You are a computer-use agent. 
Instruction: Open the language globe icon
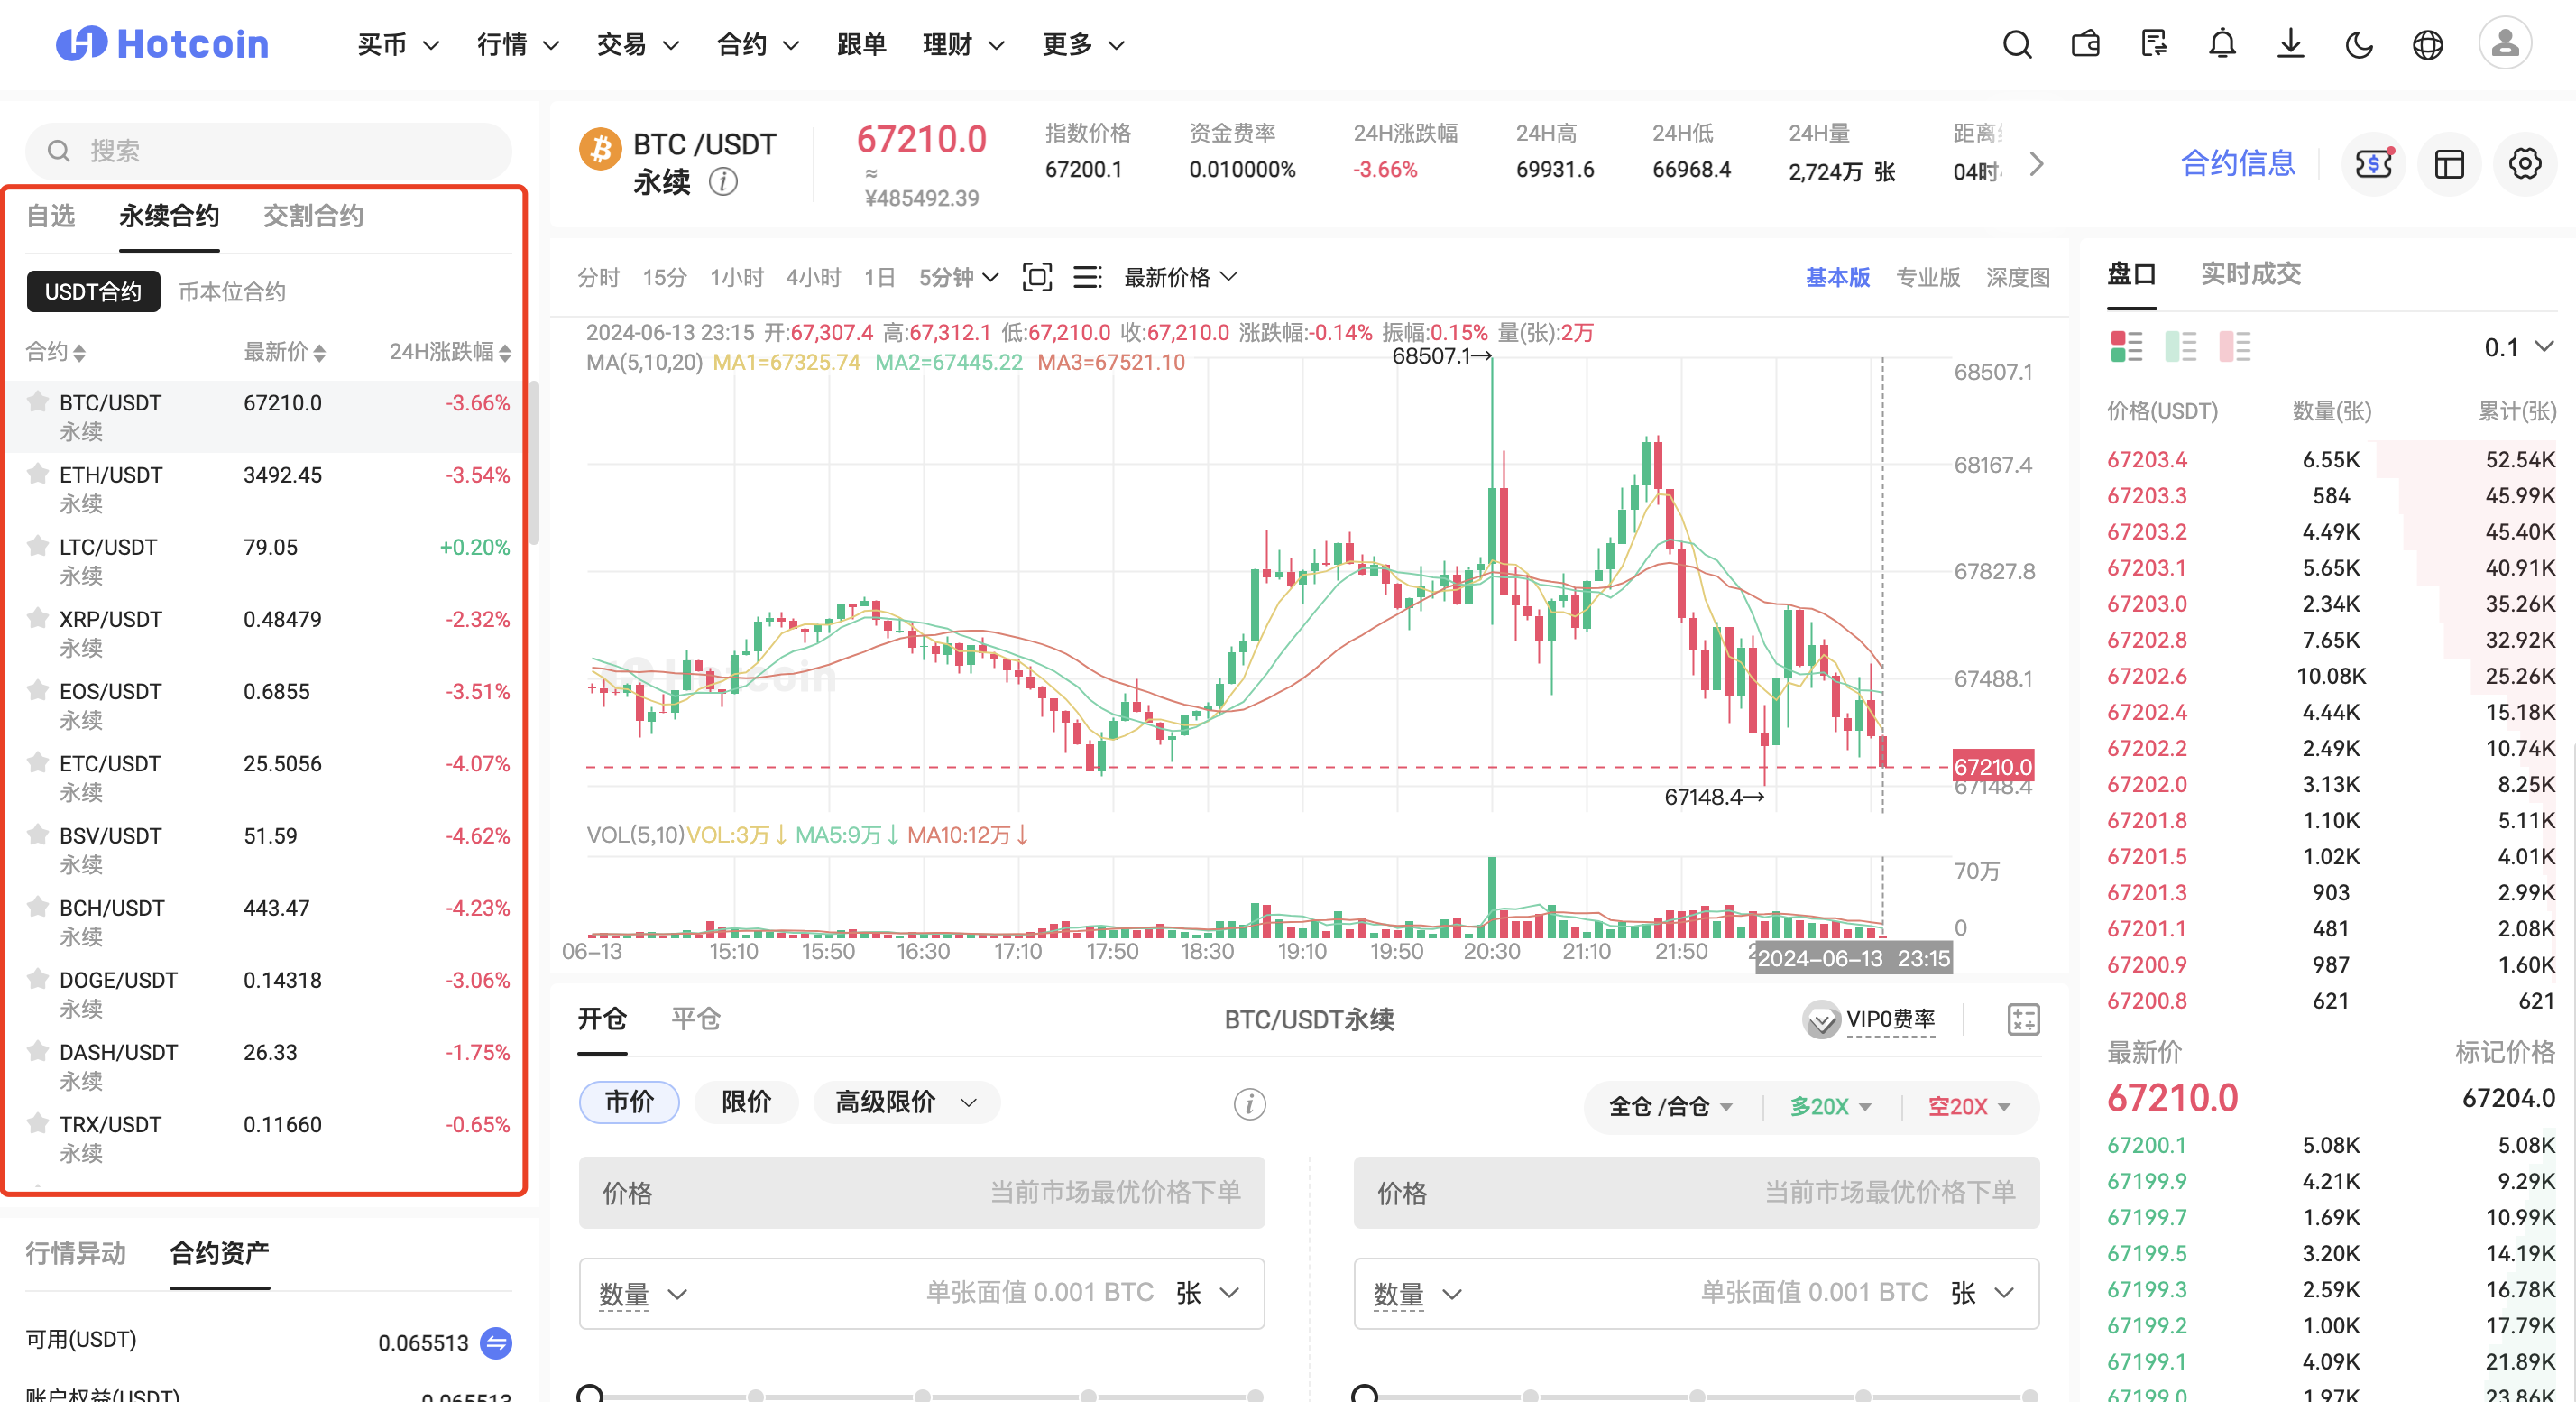[2427, 45]
